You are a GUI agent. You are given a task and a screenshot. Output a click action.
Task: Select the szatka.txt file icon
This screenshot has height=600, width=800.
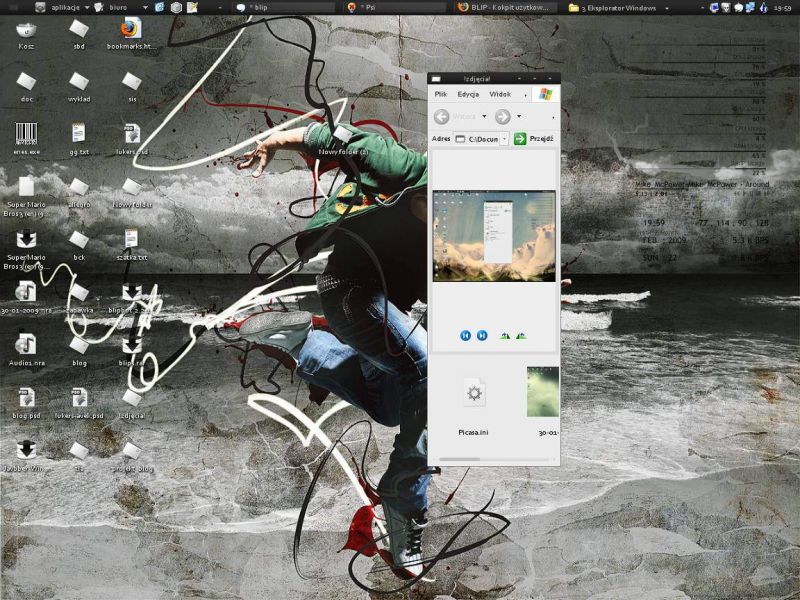pos(131,239)
